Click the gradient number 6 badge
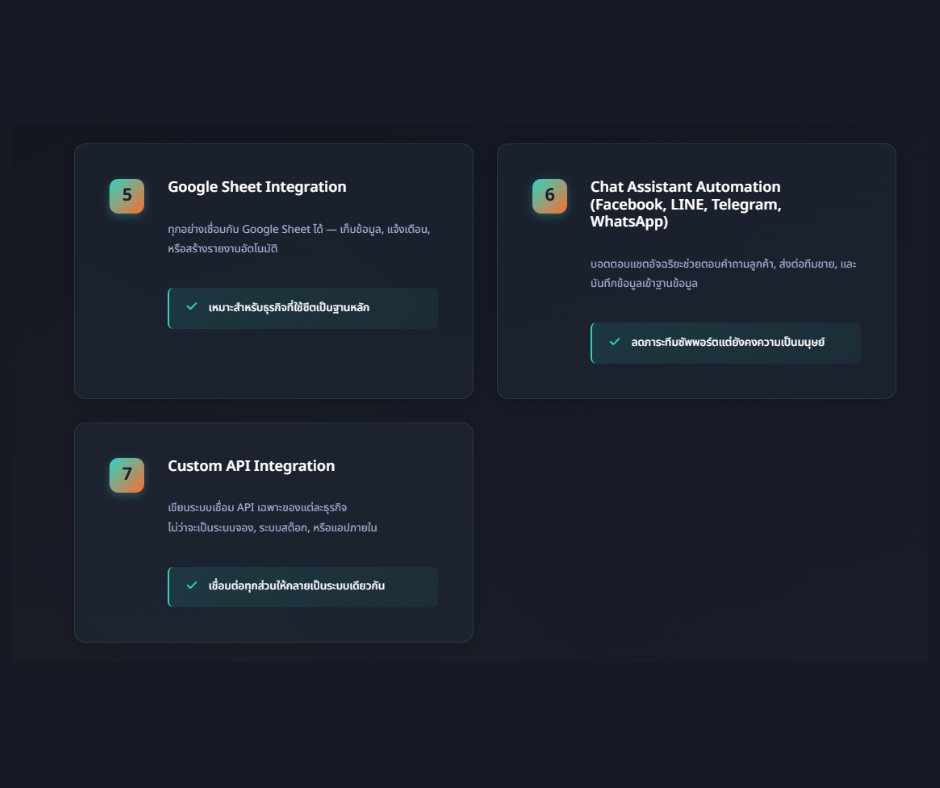This screenshot has height=788, width=940. click(549, 196)
